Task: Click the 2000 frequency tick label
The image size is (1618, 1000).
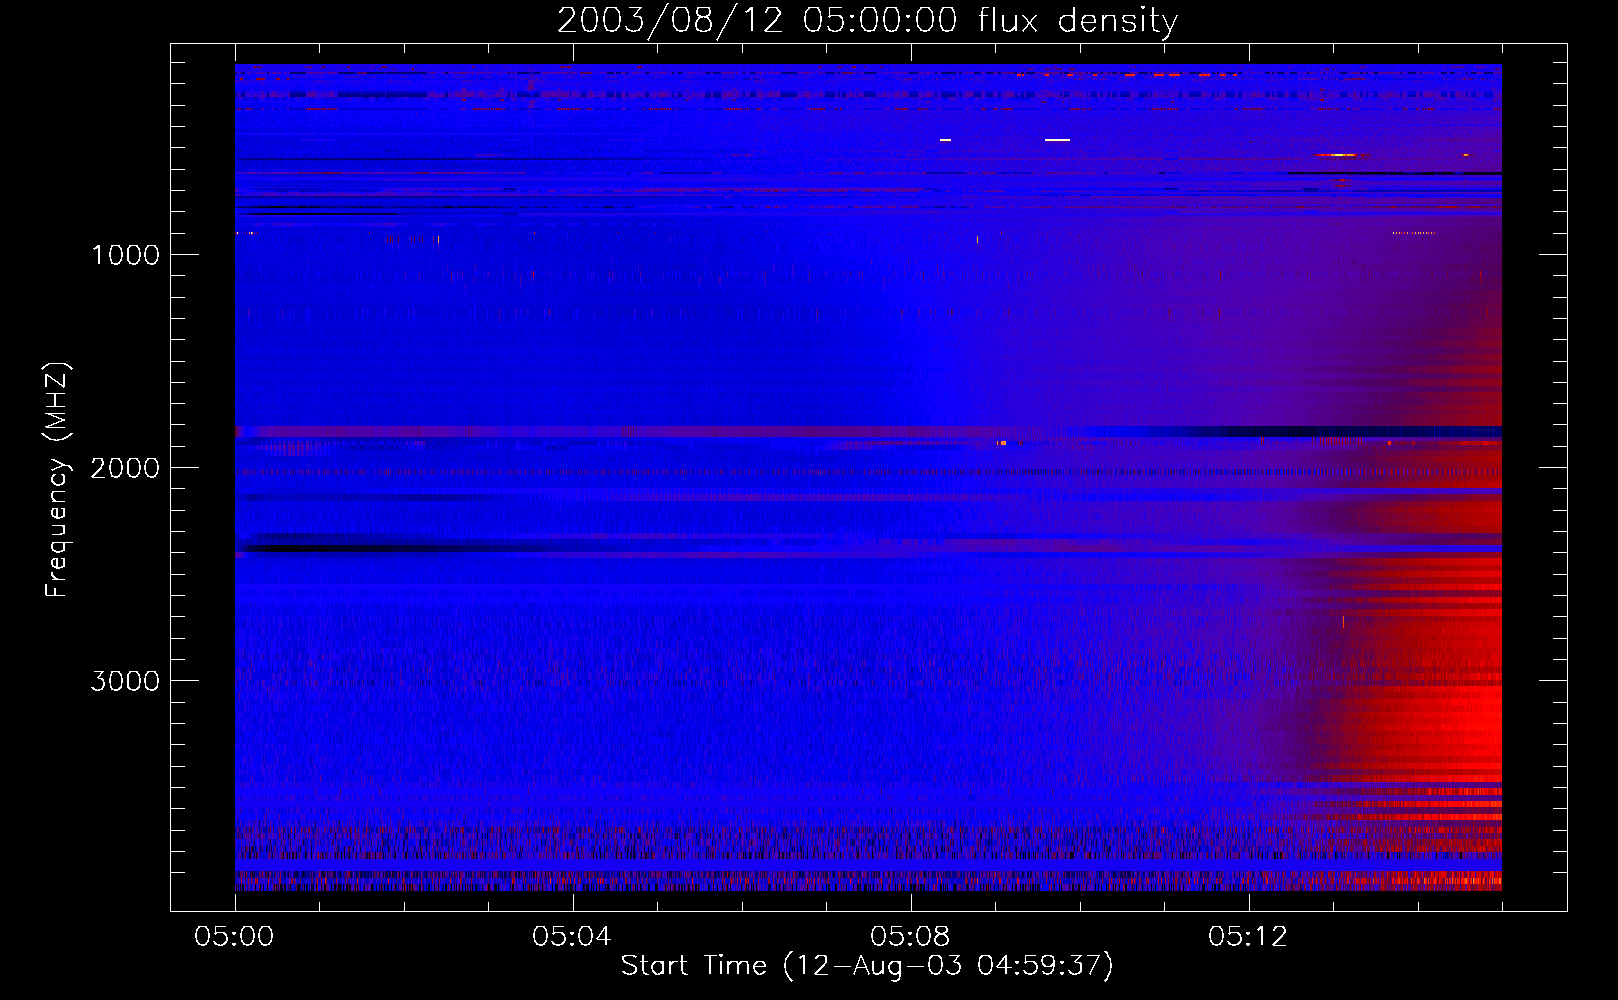Action: pyautogui.click(x=125, y=468)
